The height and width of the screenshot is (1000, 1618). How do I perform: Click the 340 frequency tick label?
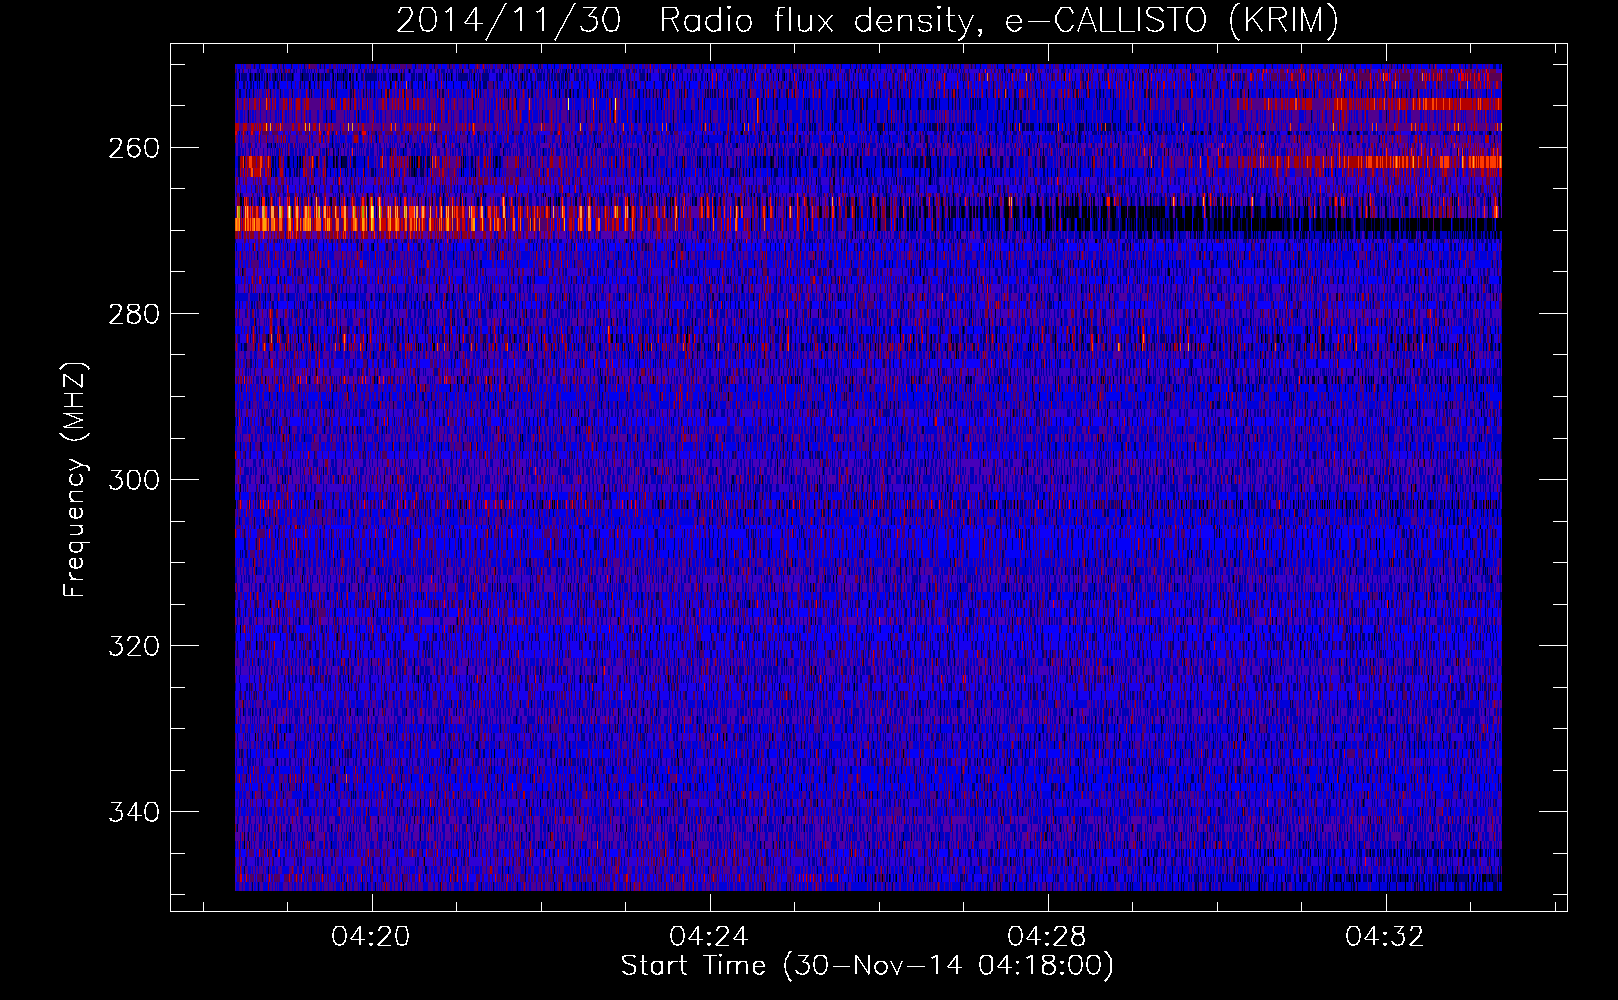(134, 812)
